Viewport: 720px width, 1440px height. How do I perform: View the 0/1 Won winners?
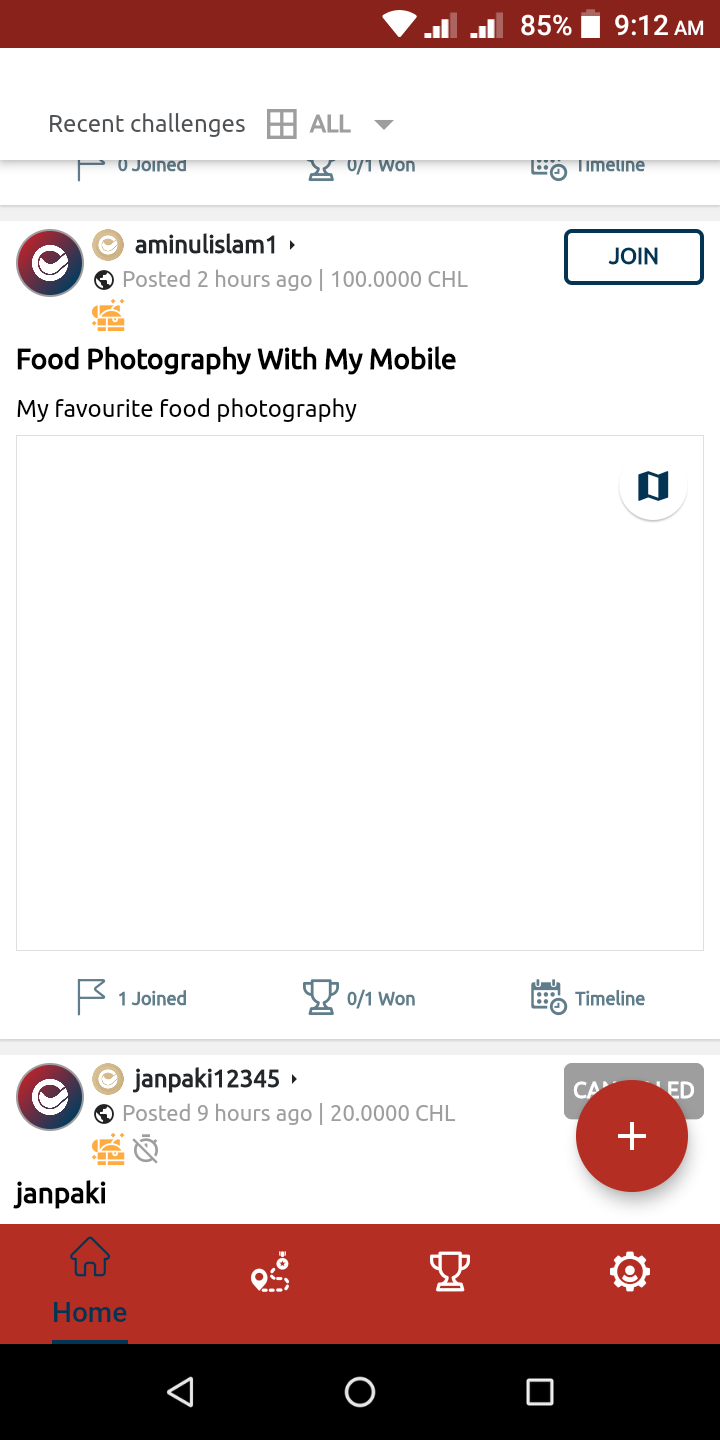pyautogui.click(x=360, y=998)
